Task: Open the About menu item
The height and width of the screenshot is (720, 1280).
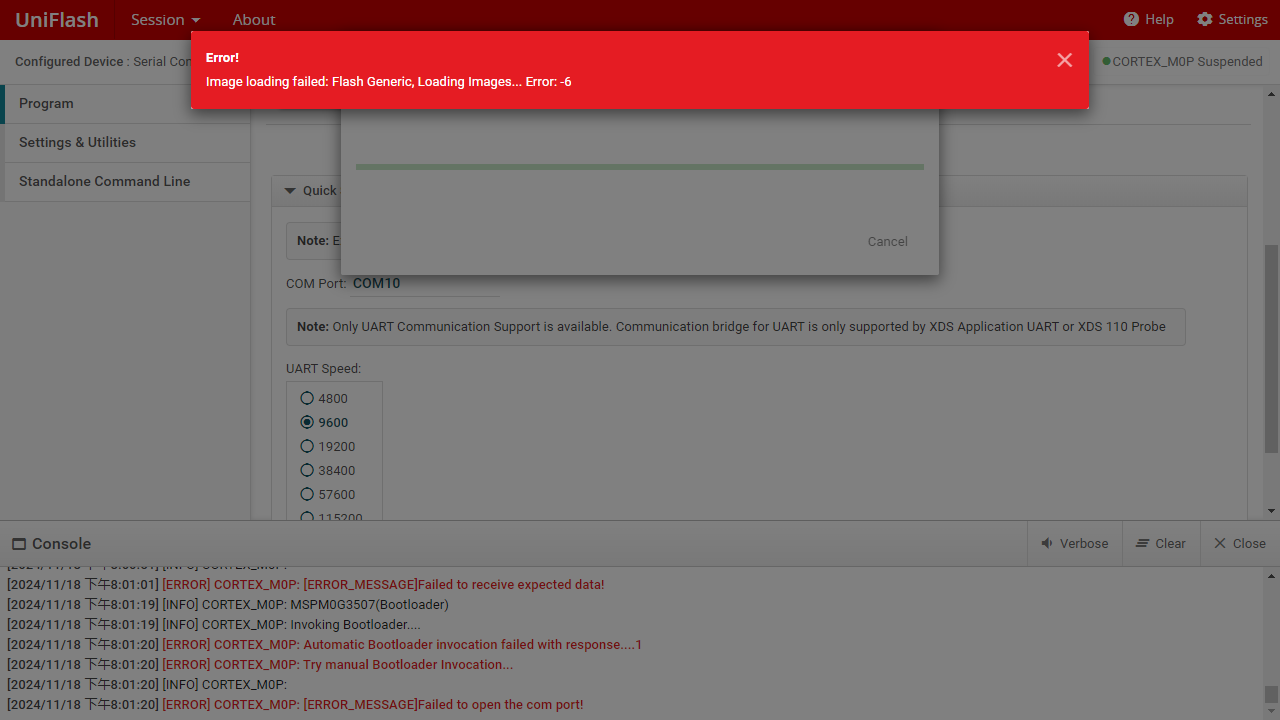Action: 254,19
